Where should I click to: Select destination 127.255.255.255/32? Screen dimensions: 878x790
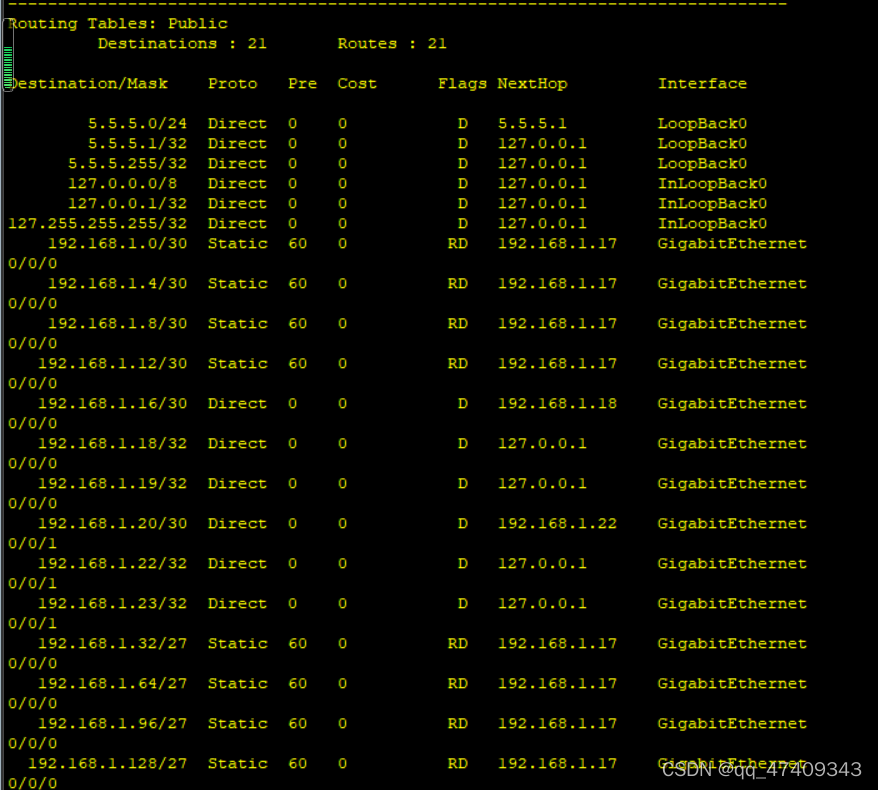(97, 223)
